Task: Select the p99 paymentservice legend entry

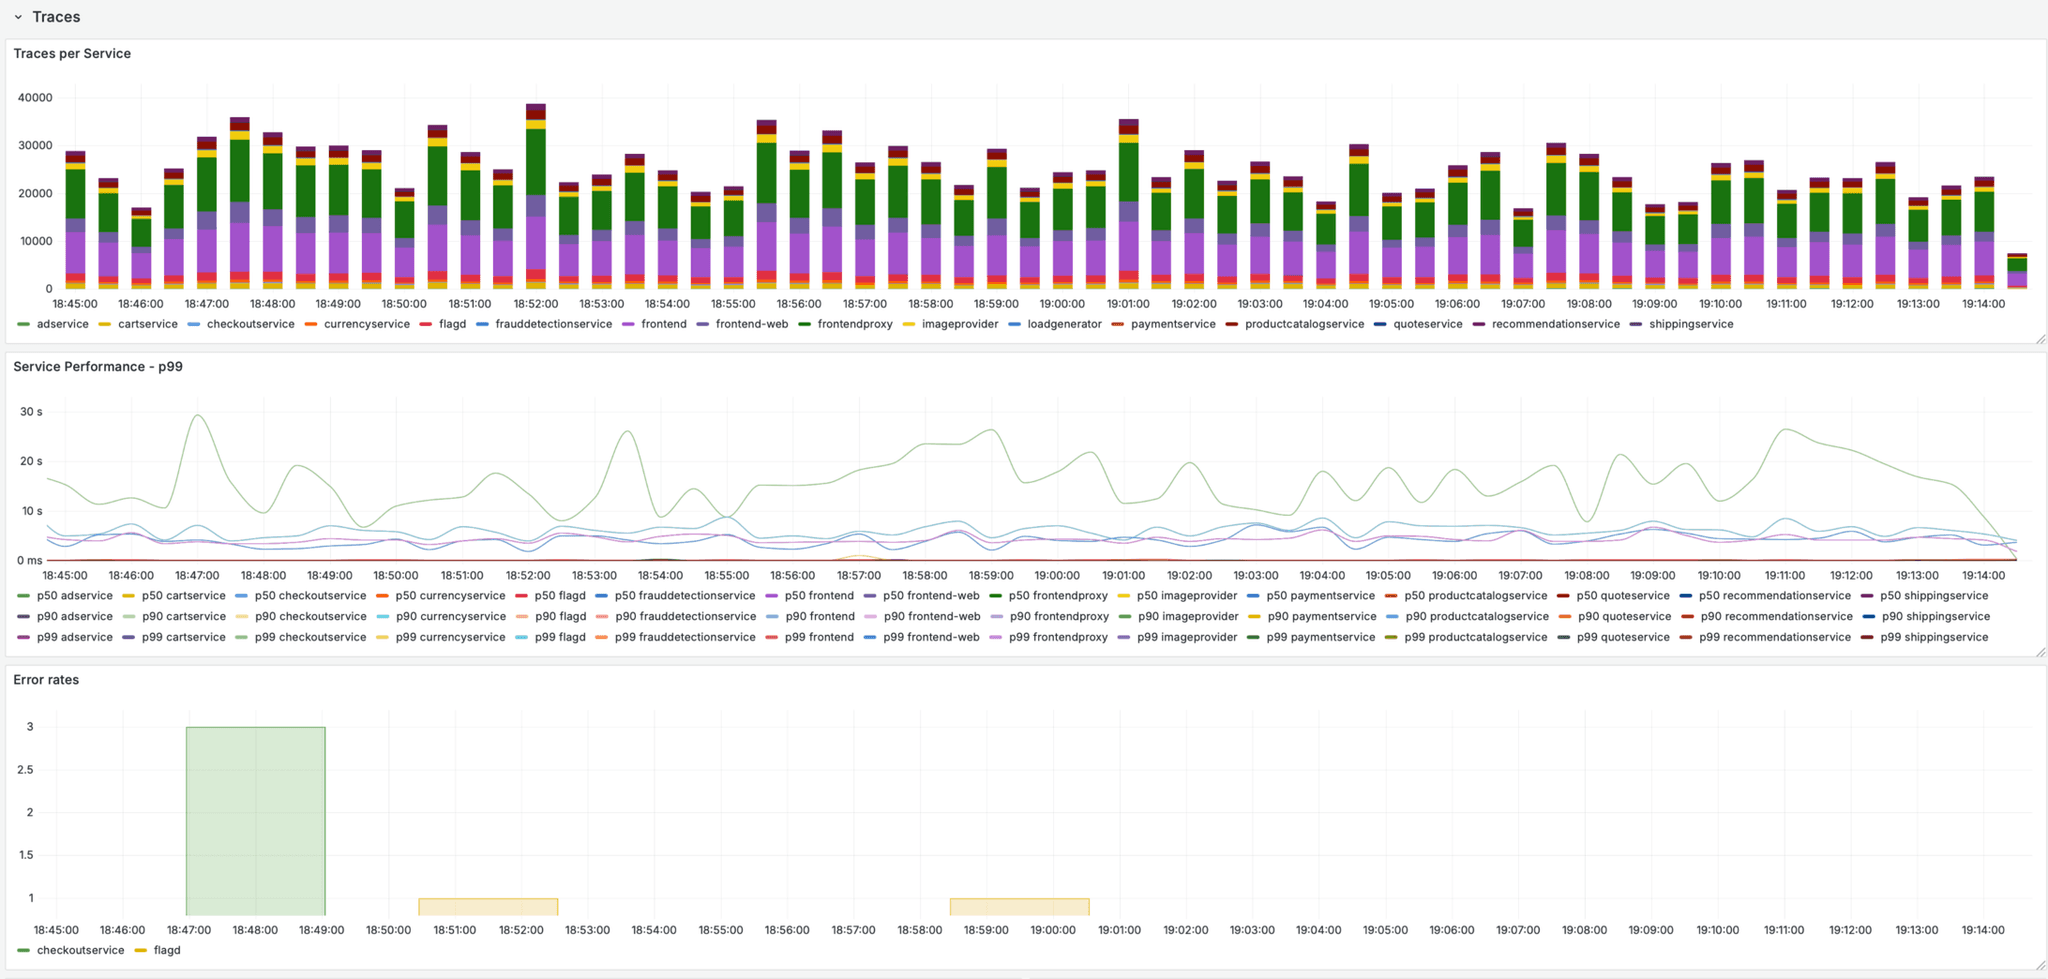Action: click(1321, 637)
